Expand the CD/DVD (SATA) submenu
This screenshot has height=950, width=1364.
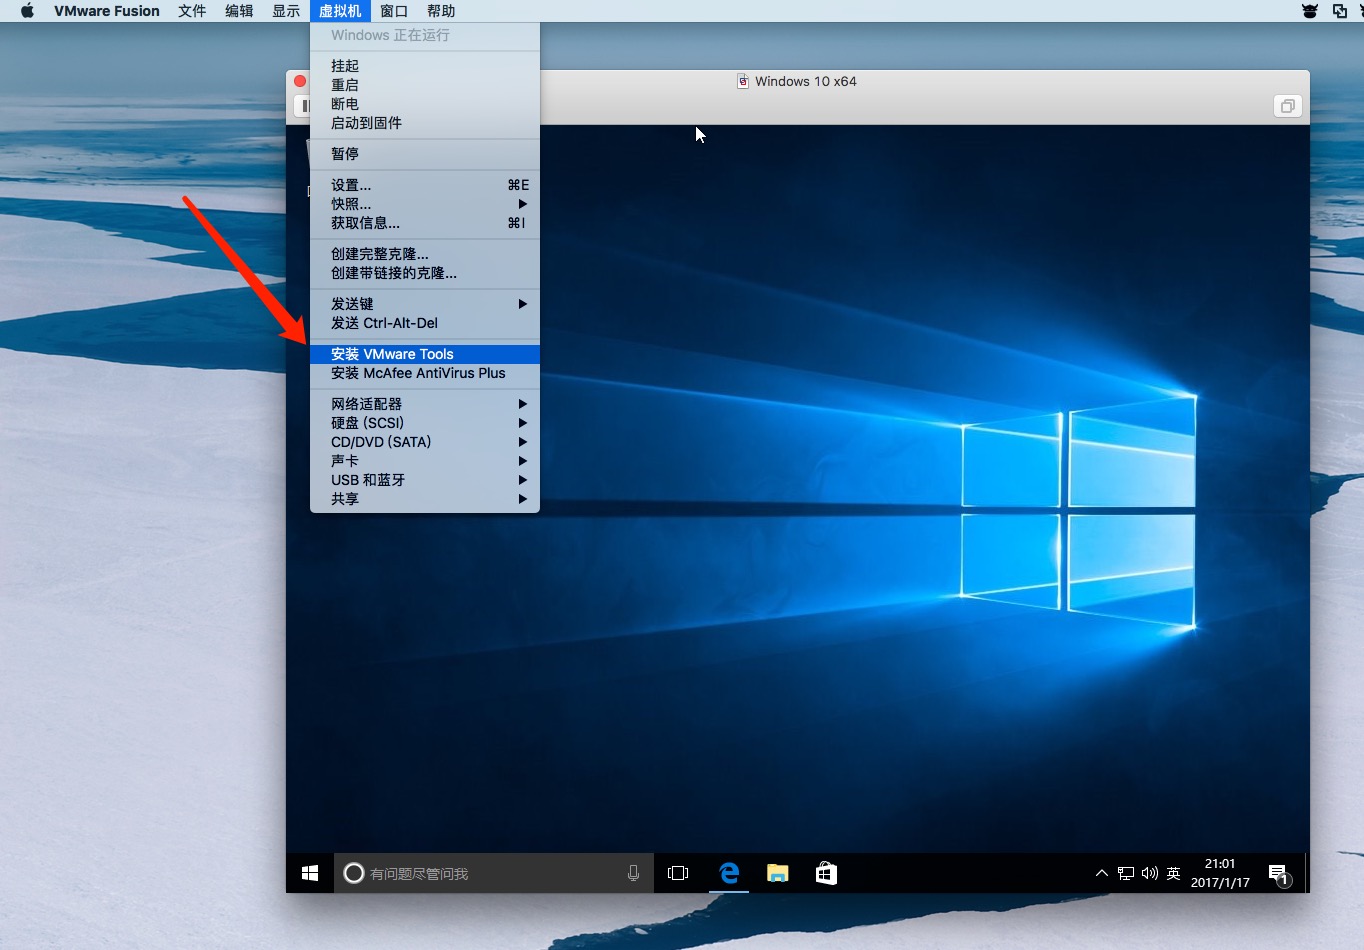pos(425,442)
